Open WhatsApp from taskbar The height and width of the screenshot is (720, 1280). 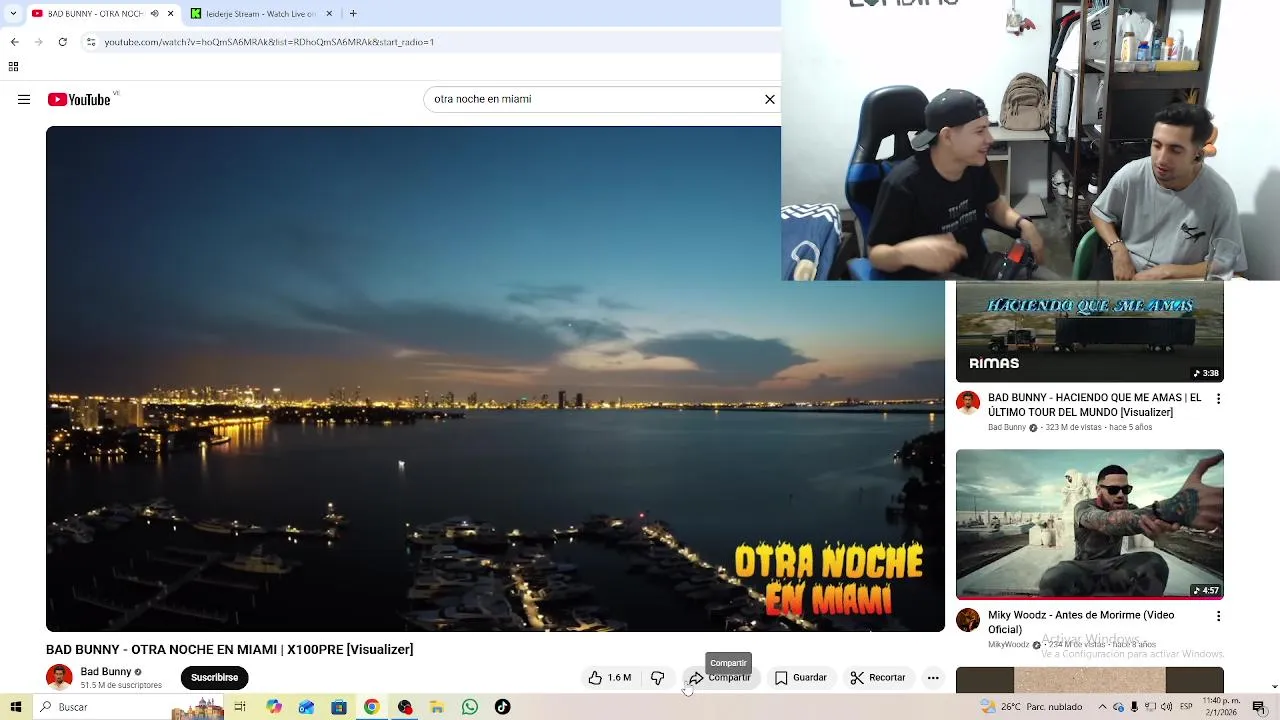click(x=470, y=707)
